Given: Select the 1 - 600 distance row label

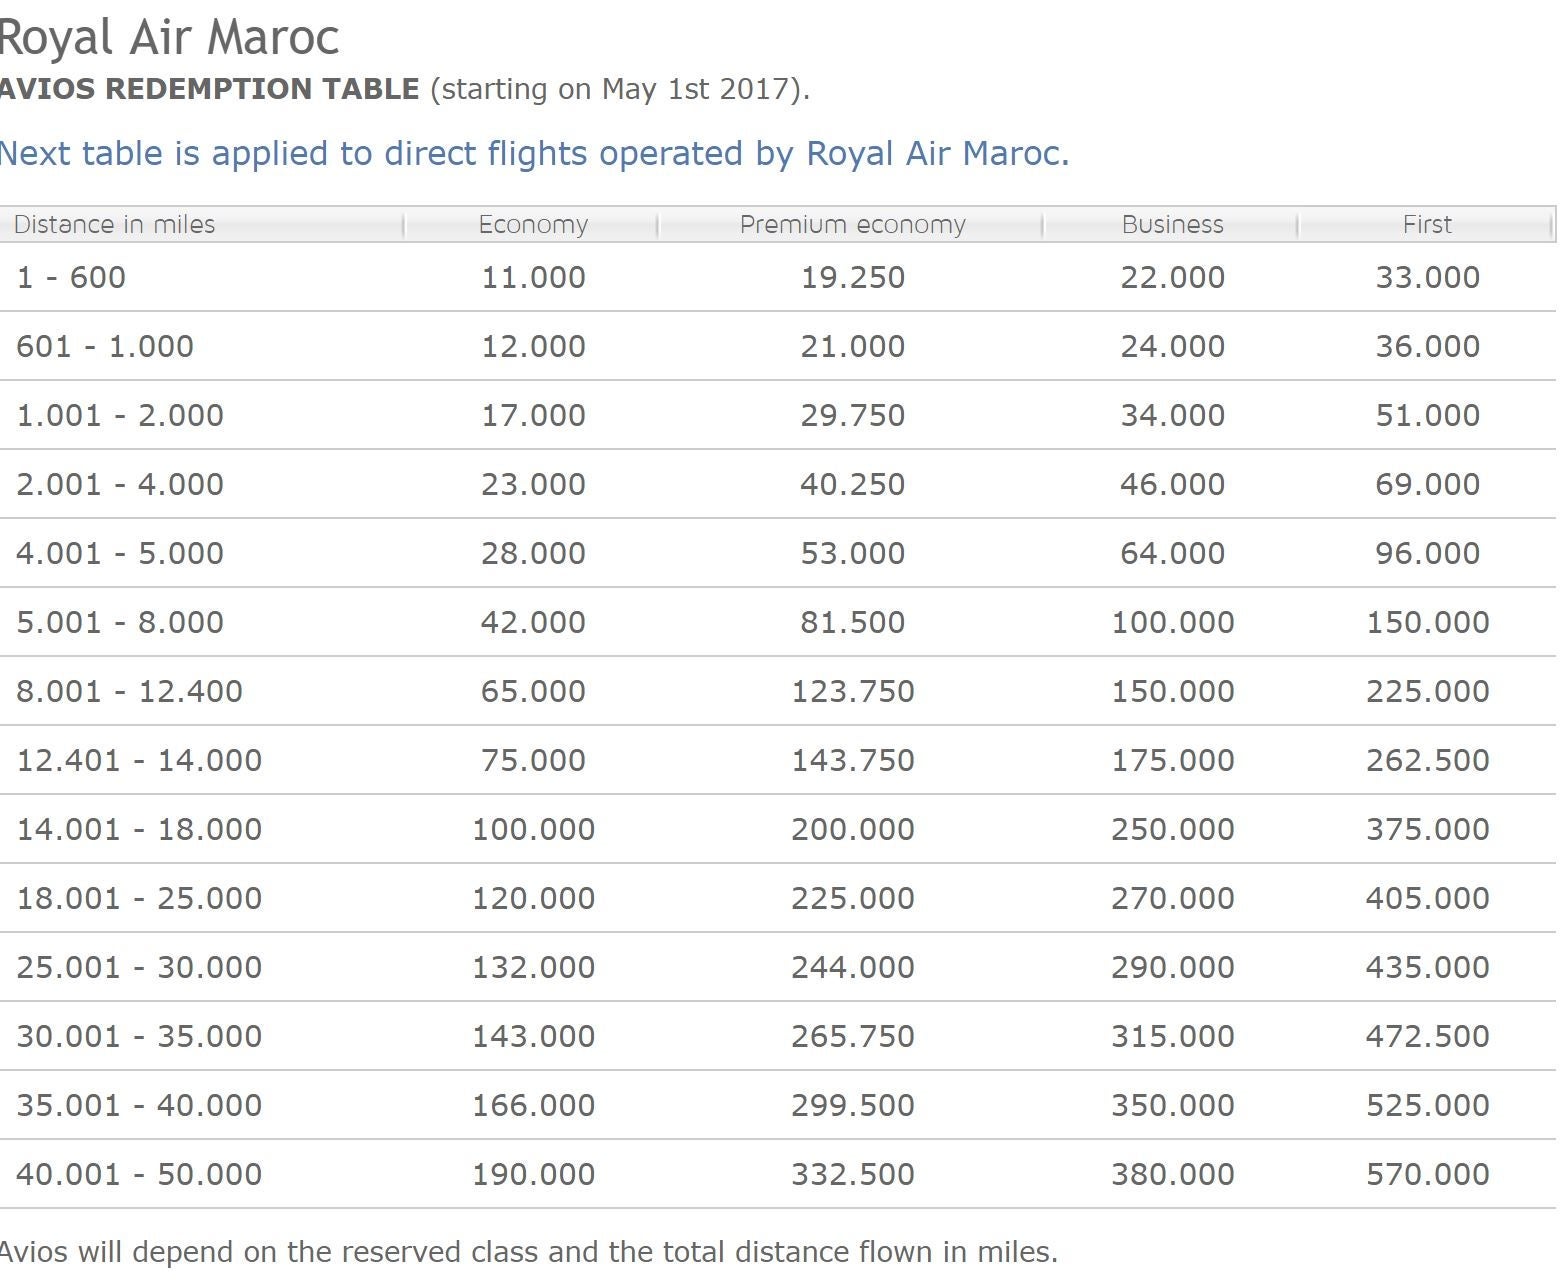Looking at the screenshot, I should point(71,277).
